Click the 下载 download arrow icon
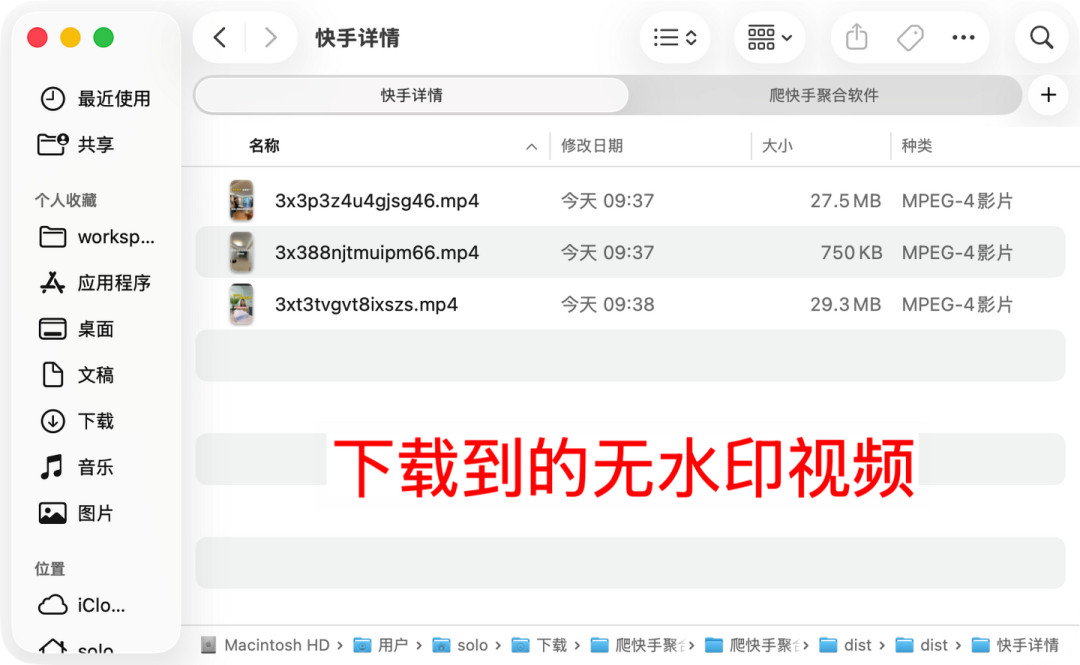Screen dimensions: 1080x665 [x=52, y=421]
